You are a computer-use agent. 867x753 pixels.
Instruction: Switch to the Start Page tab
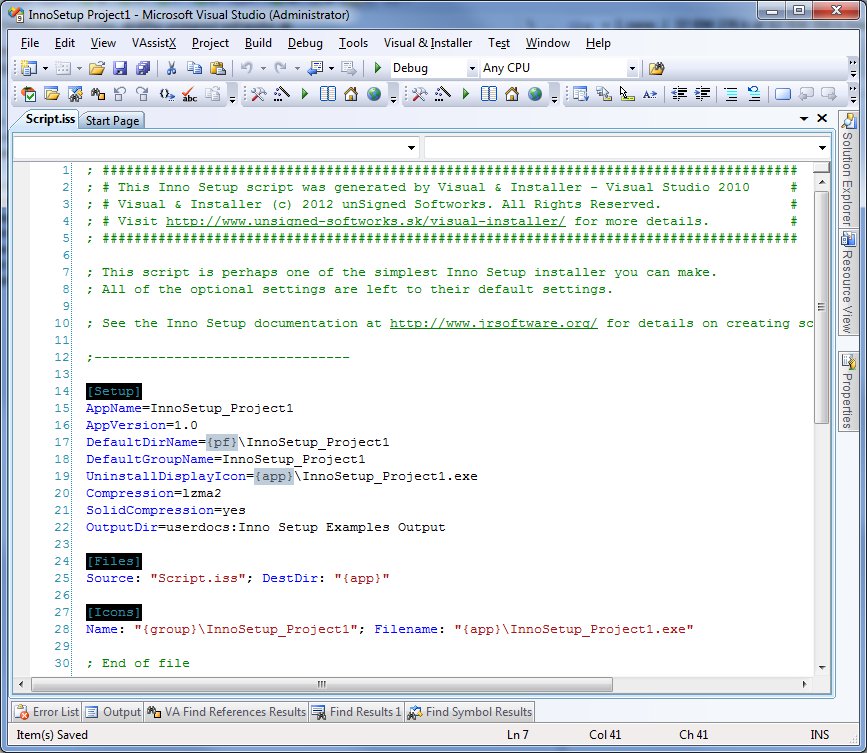(112, 121)
